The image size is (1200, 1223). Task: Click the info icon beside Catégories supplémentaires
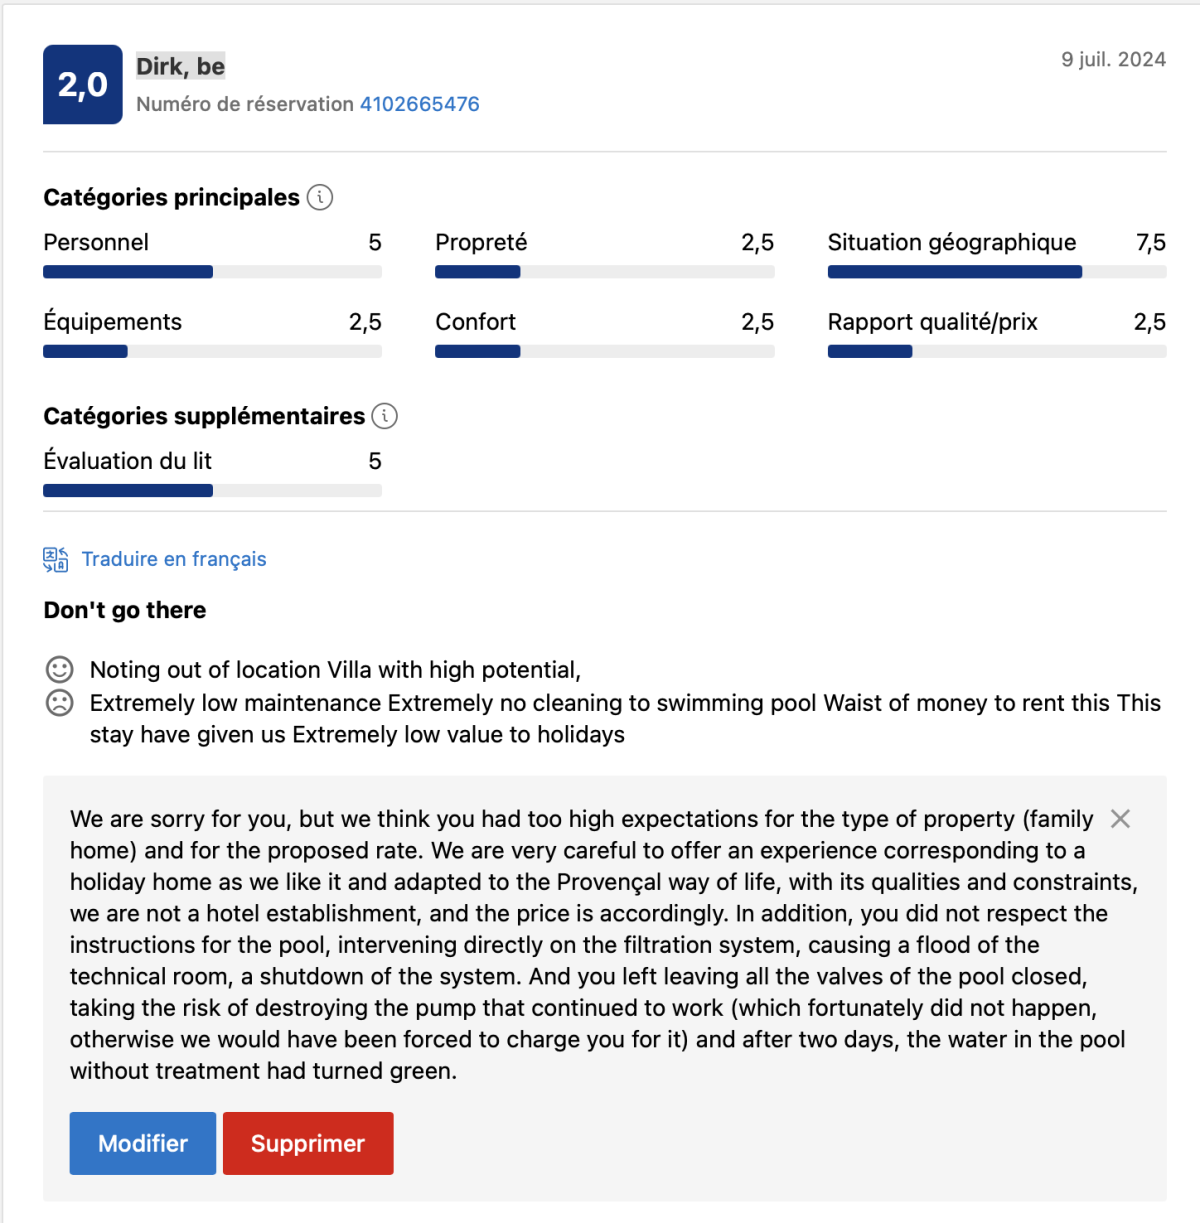385,416
